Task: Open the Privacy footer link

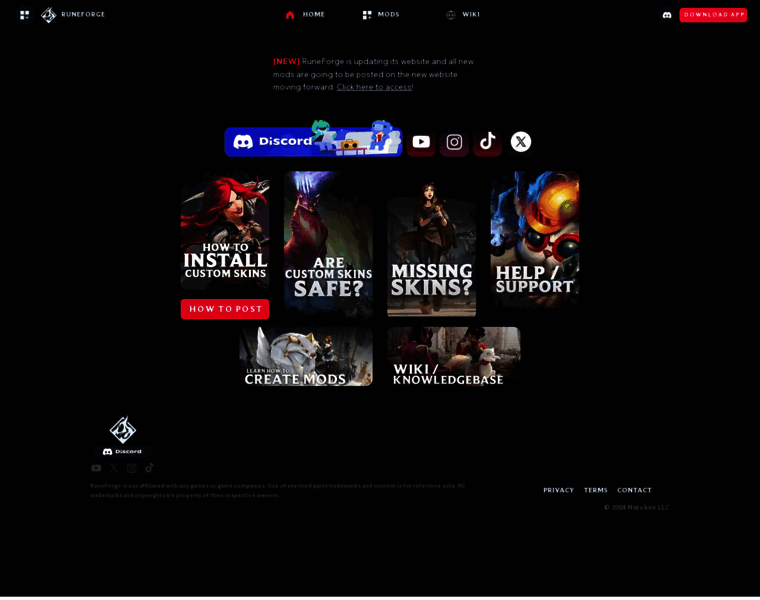Action: 558,490
